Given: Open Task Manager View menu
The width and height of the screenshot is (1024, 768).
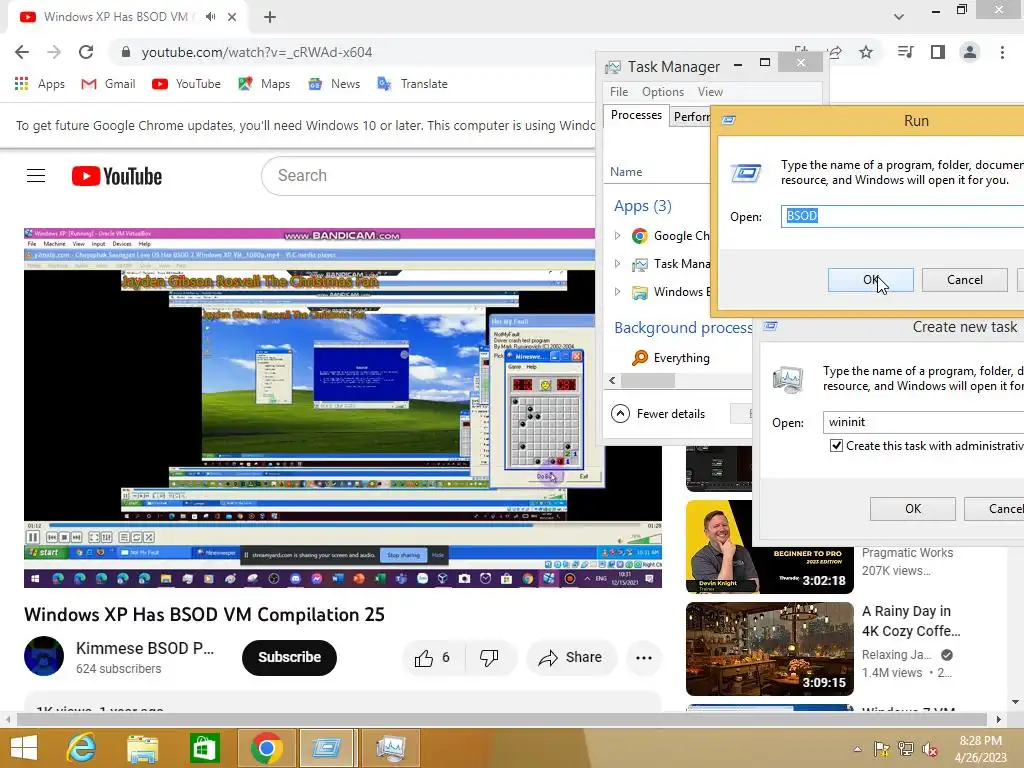Looking at the screenshot, I should 710,92.
